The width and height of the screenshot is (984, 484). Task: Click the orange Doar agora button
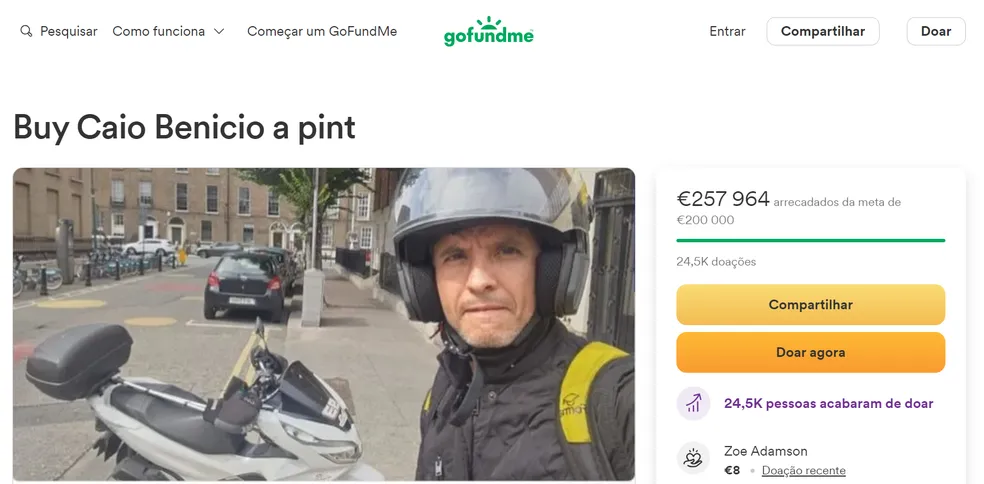pos(810,352)
